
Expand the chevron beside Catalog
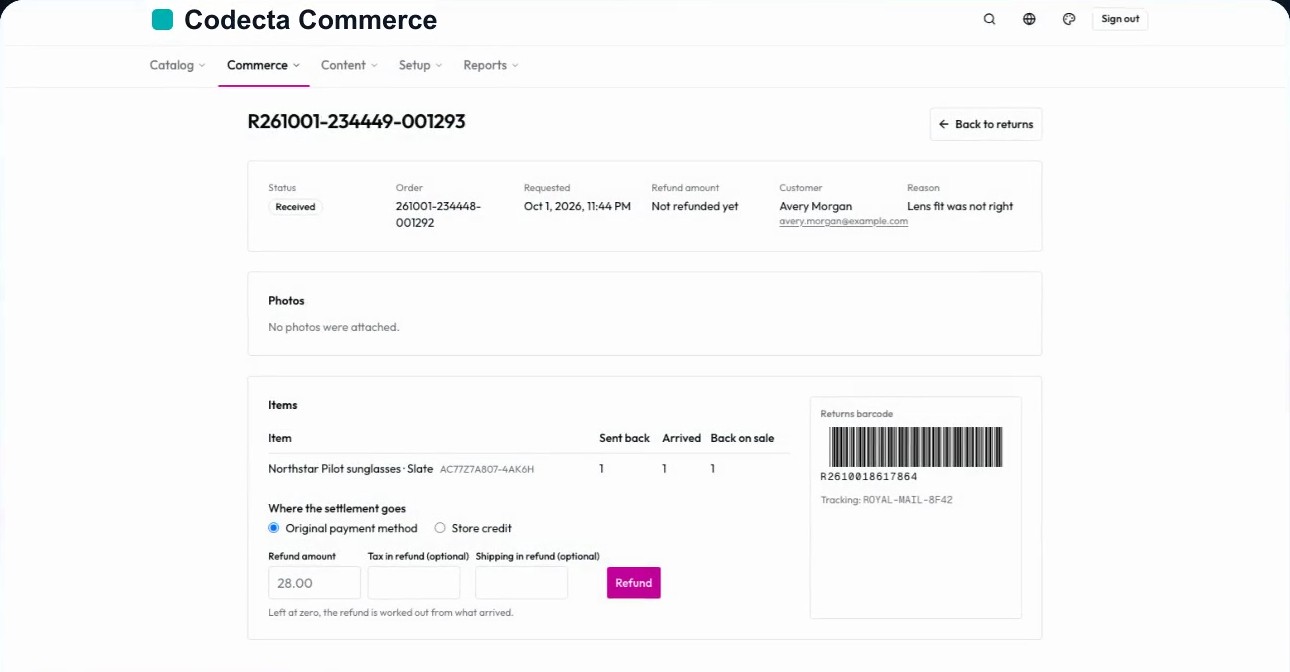point(202,66)
